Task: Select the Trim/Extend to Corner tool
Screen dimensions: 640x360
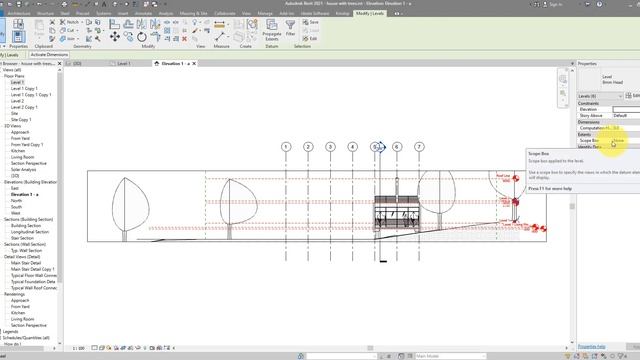Action: pos(155,37)
